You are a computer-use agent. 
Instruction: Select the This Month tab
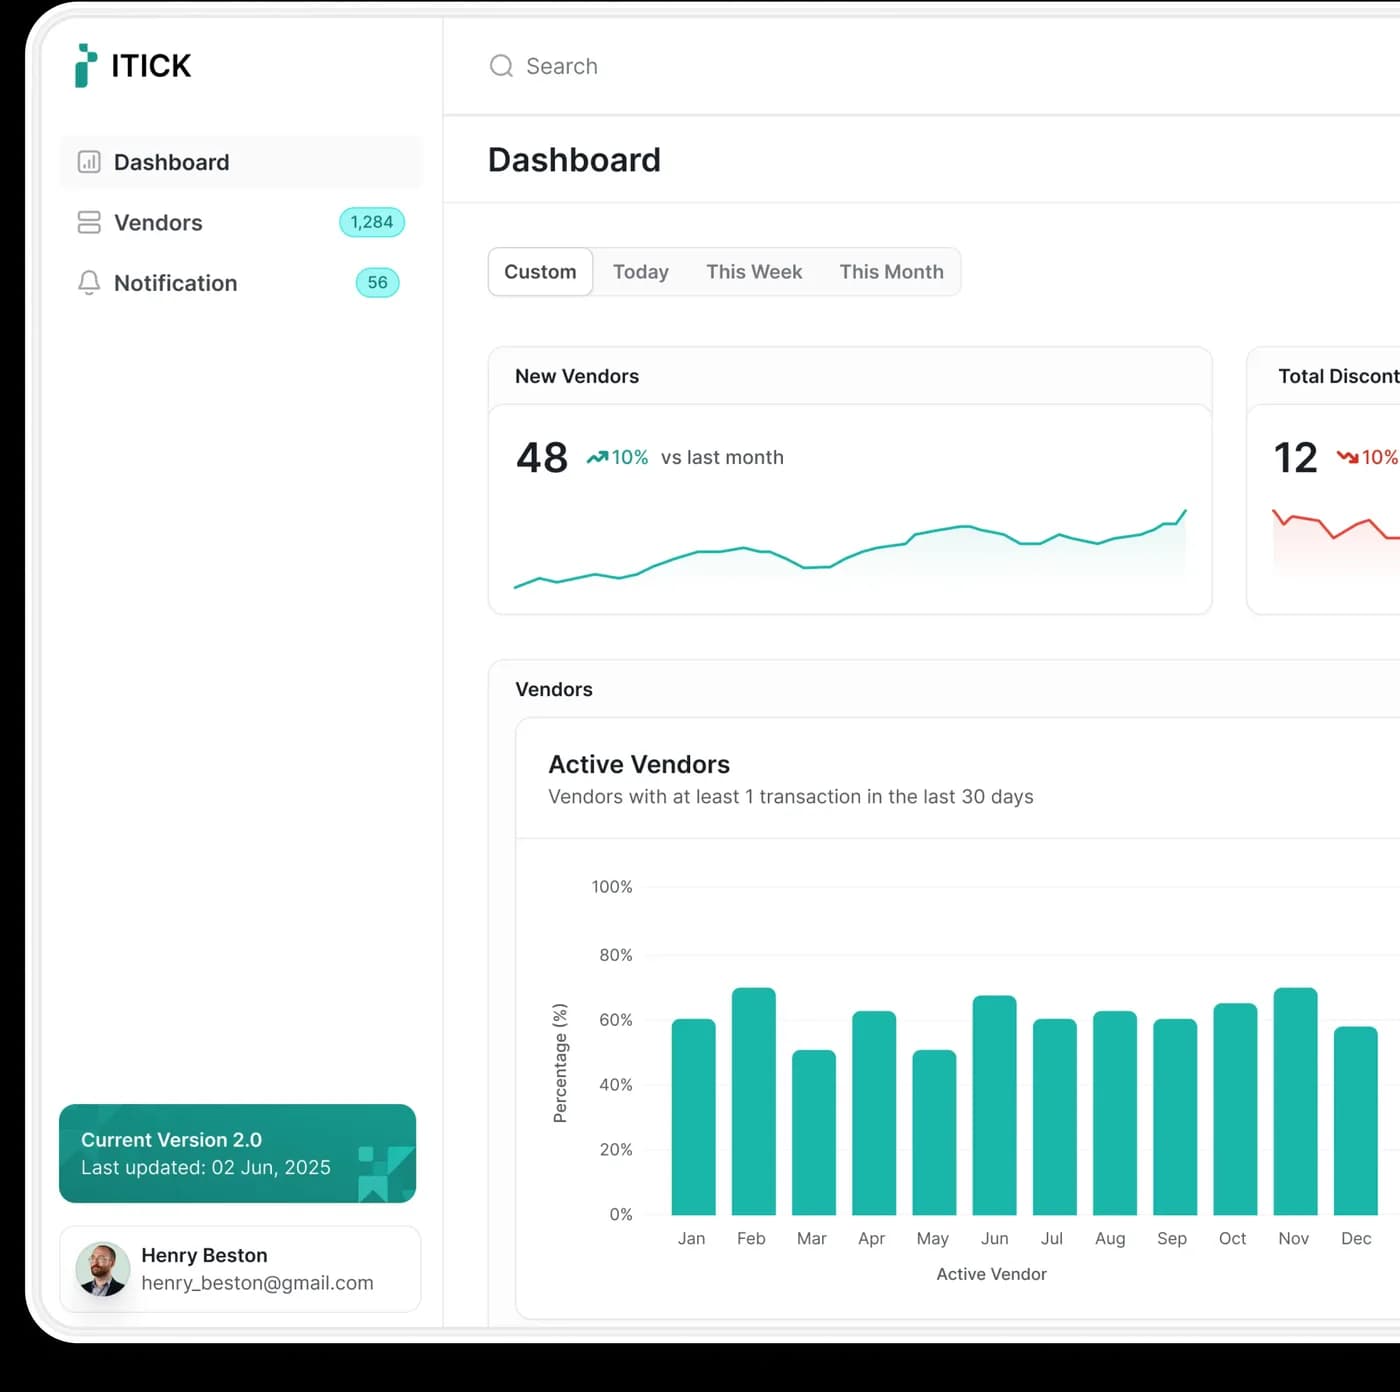891,272
